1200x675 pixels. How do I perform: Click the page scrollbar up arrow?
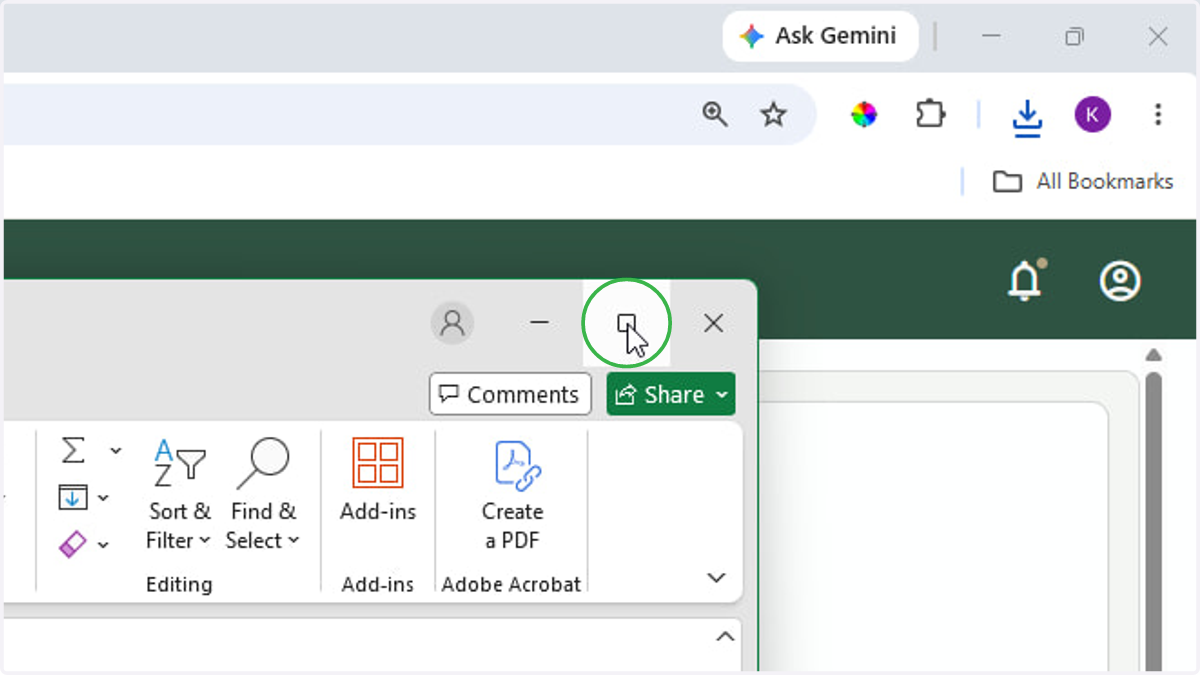[x=1154, y=355]
